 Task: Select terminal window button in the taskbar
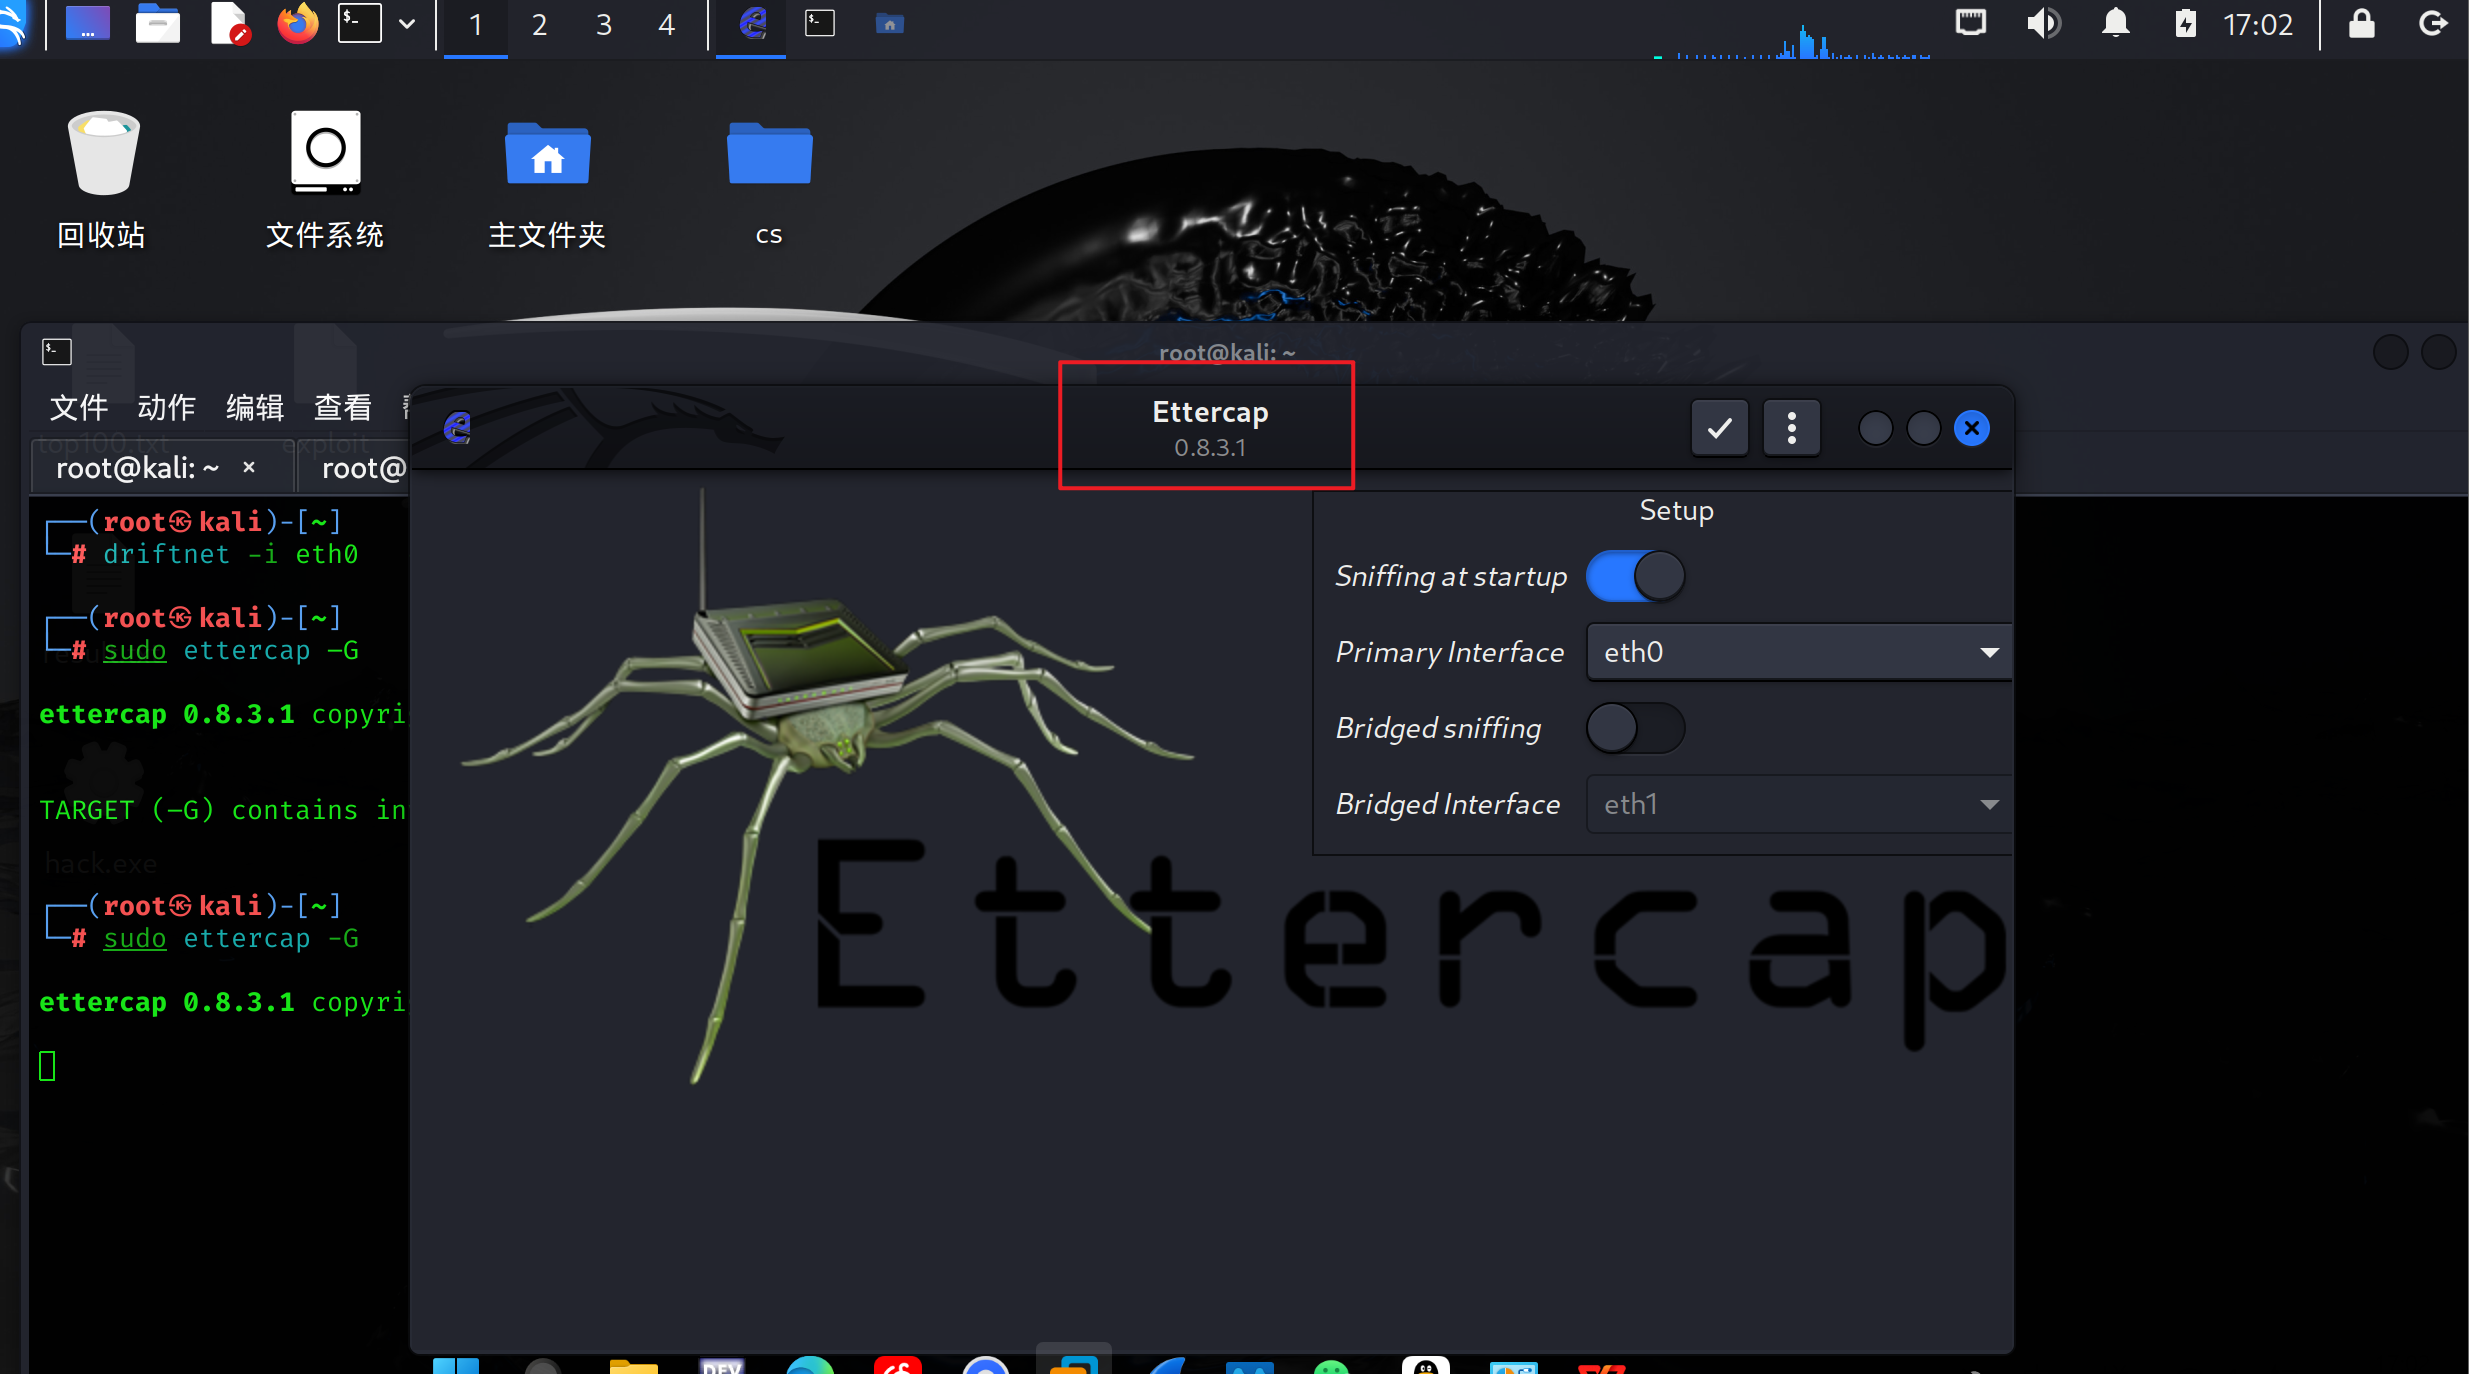(x=820, y=24)
